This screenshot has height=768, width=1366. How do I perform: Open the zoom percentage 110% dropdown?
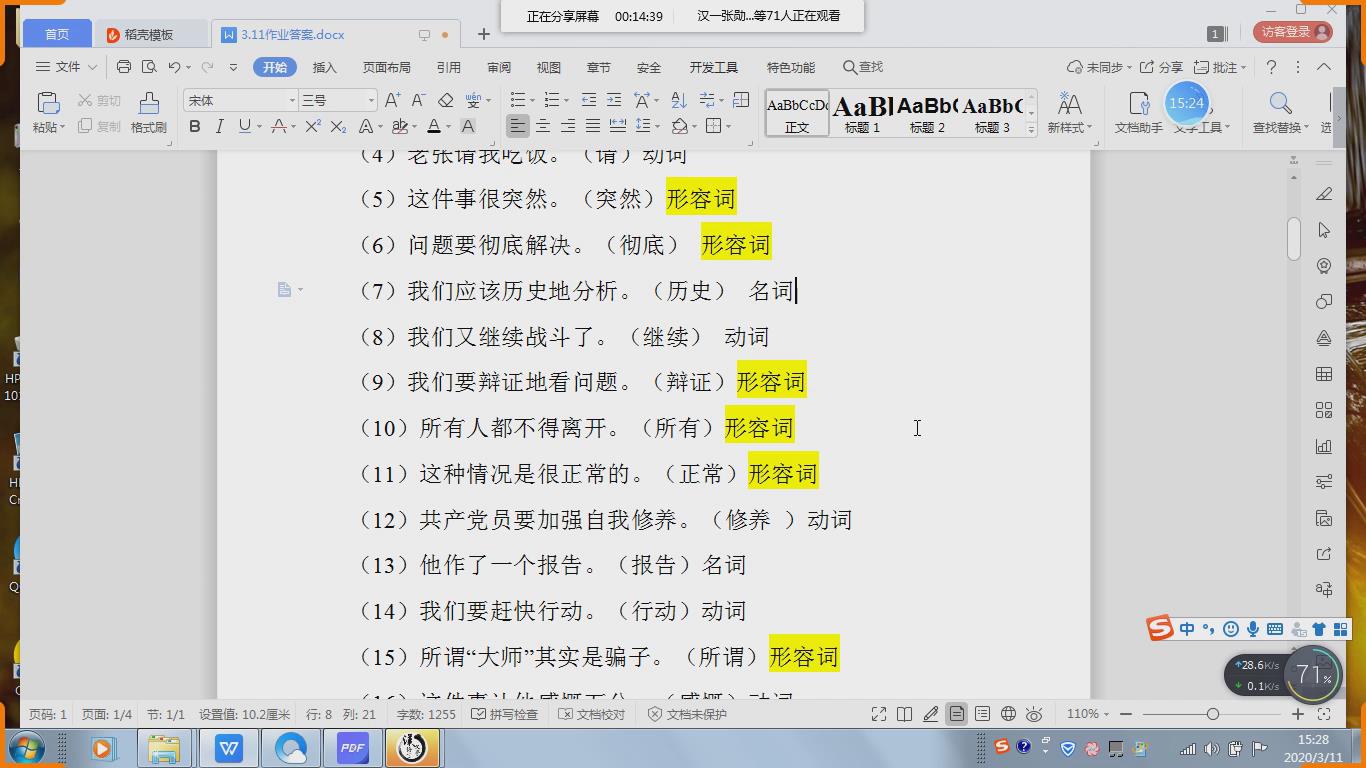click(x=1088, y=714)
